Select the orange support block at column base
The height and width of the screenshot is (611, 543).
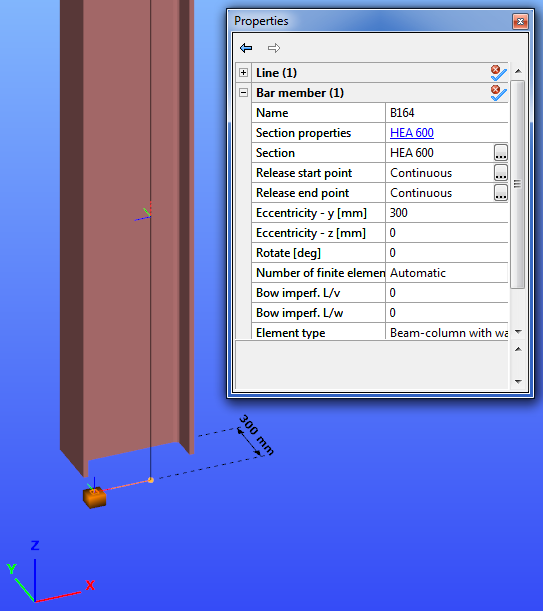coord(94,498)
